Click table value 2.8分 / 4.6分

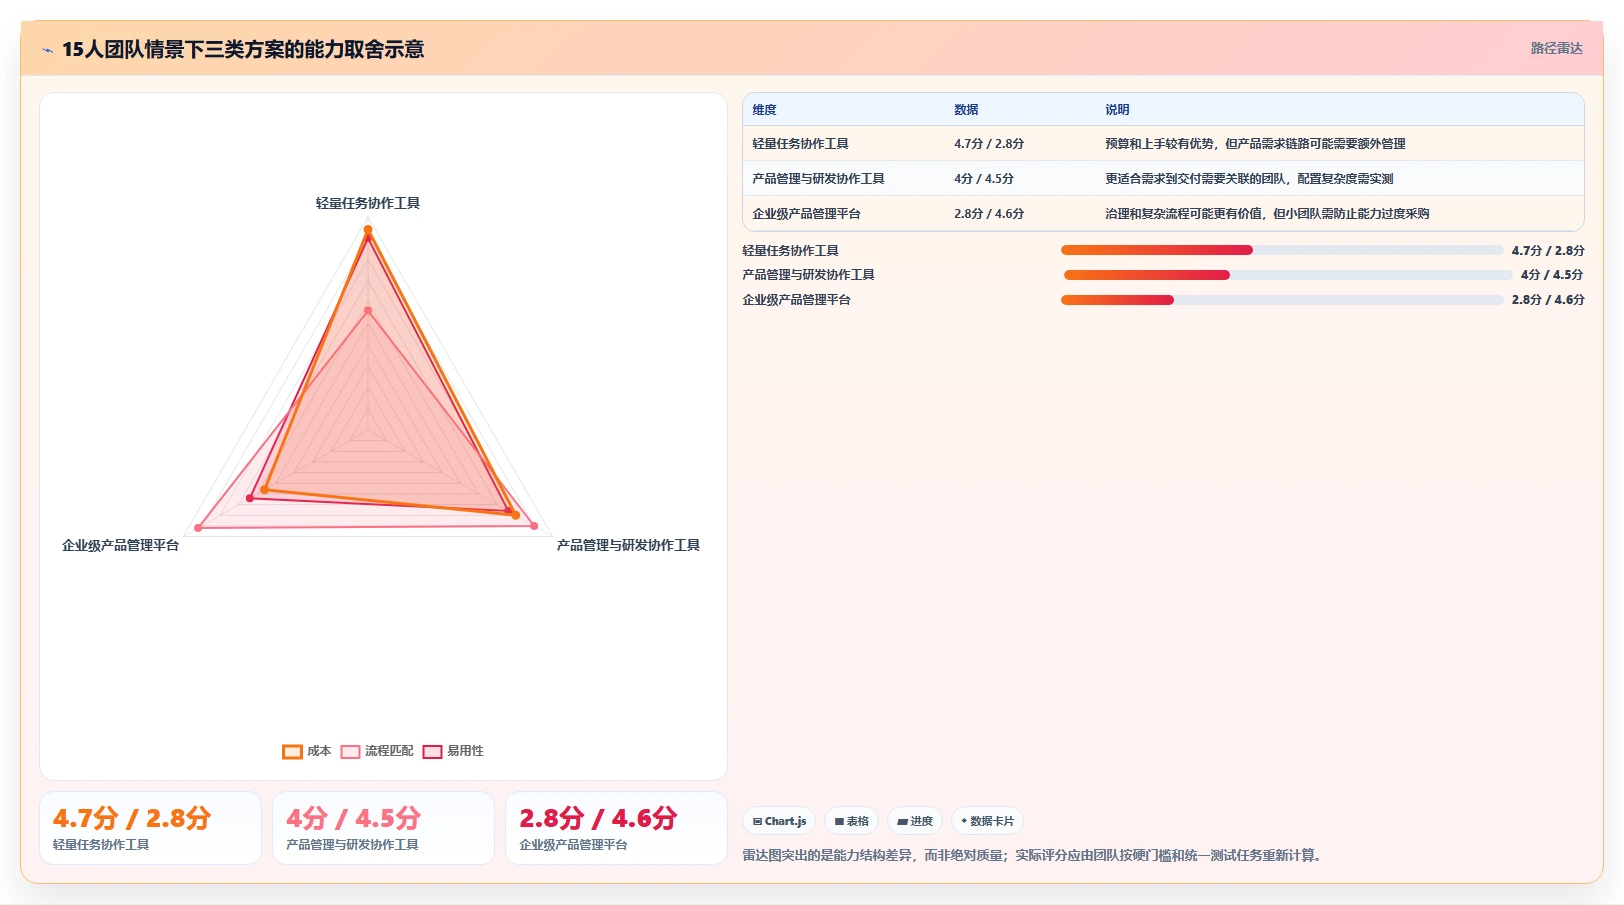(x=989, y=214)
